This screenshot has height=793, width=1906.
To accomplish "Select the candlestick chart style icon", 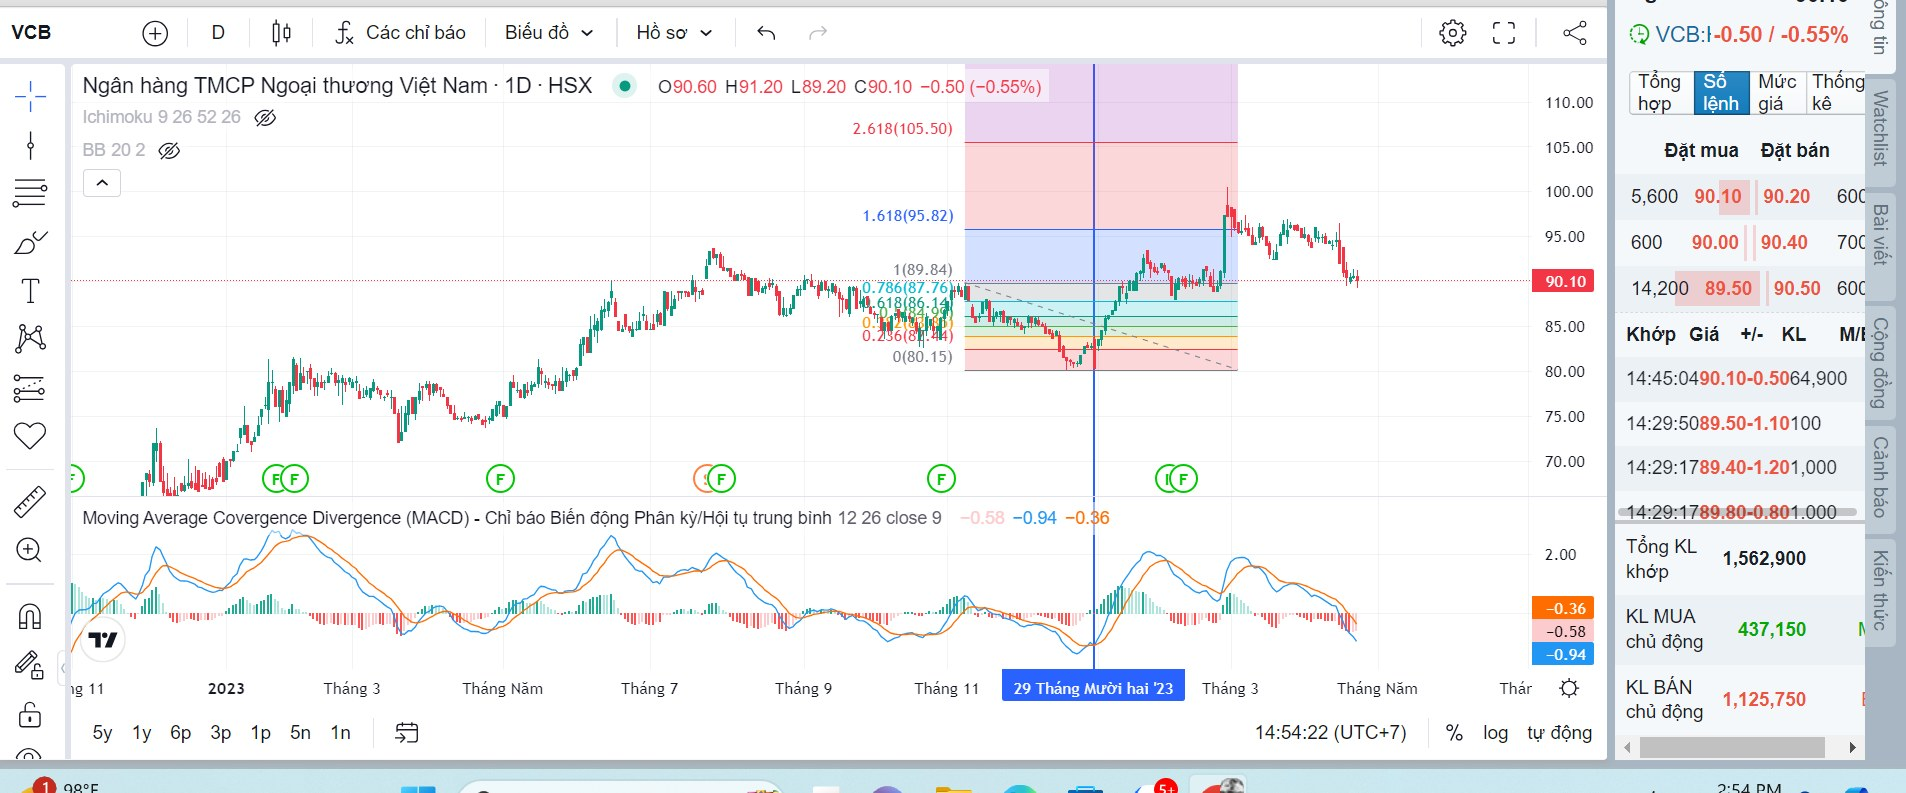I will [281, 33].
